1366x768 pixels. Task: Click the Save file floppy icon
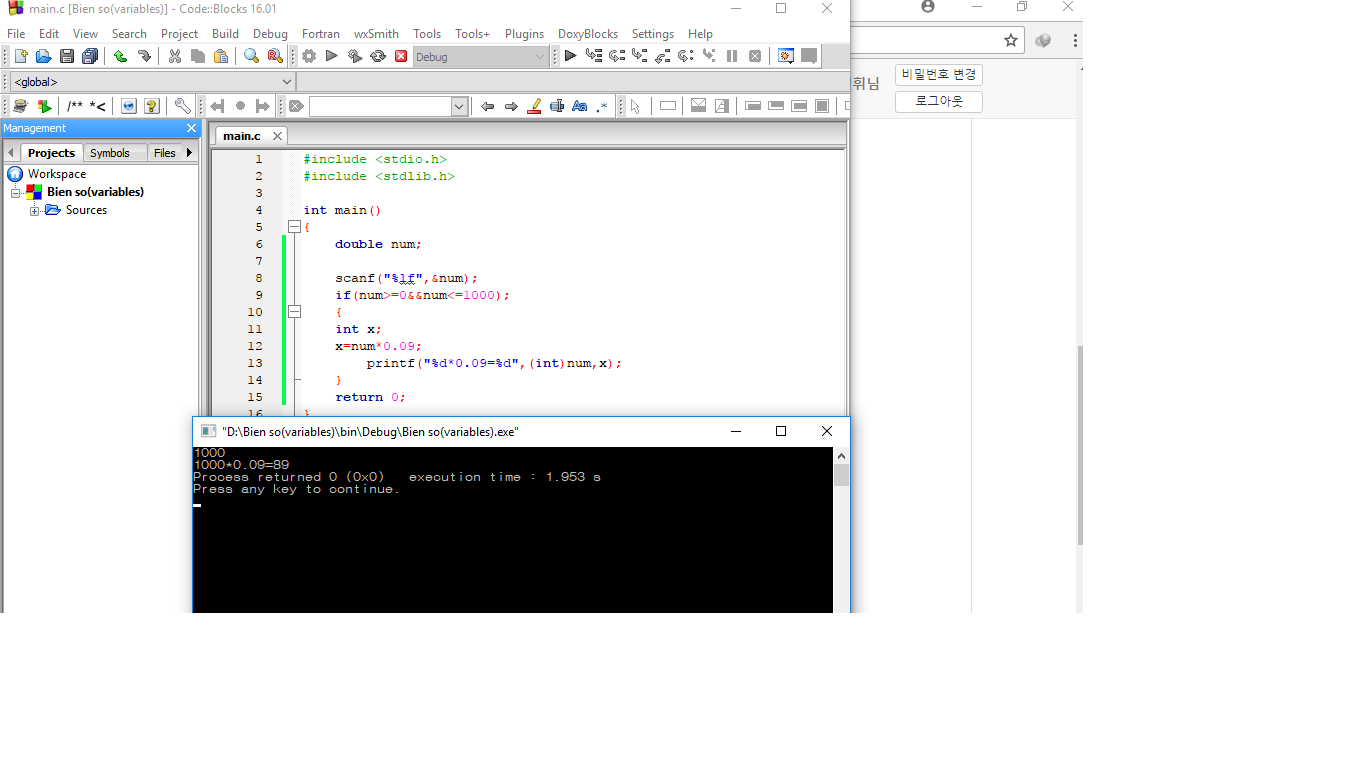[x=66, y=57]
